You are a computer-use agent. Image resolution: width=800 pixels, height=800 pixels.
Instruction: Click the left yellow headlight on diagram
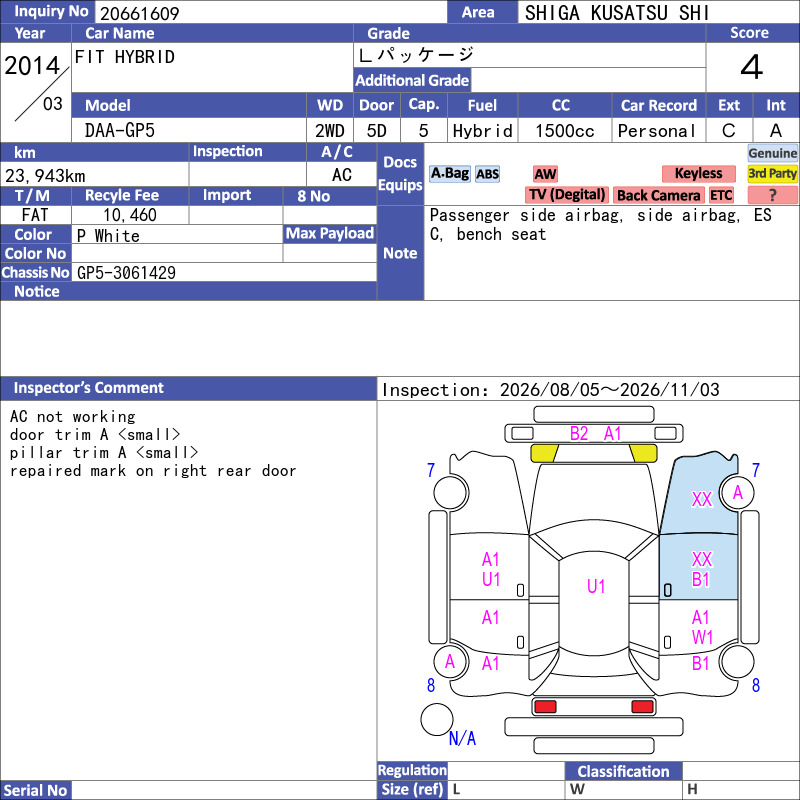click(x=544, y=453)
